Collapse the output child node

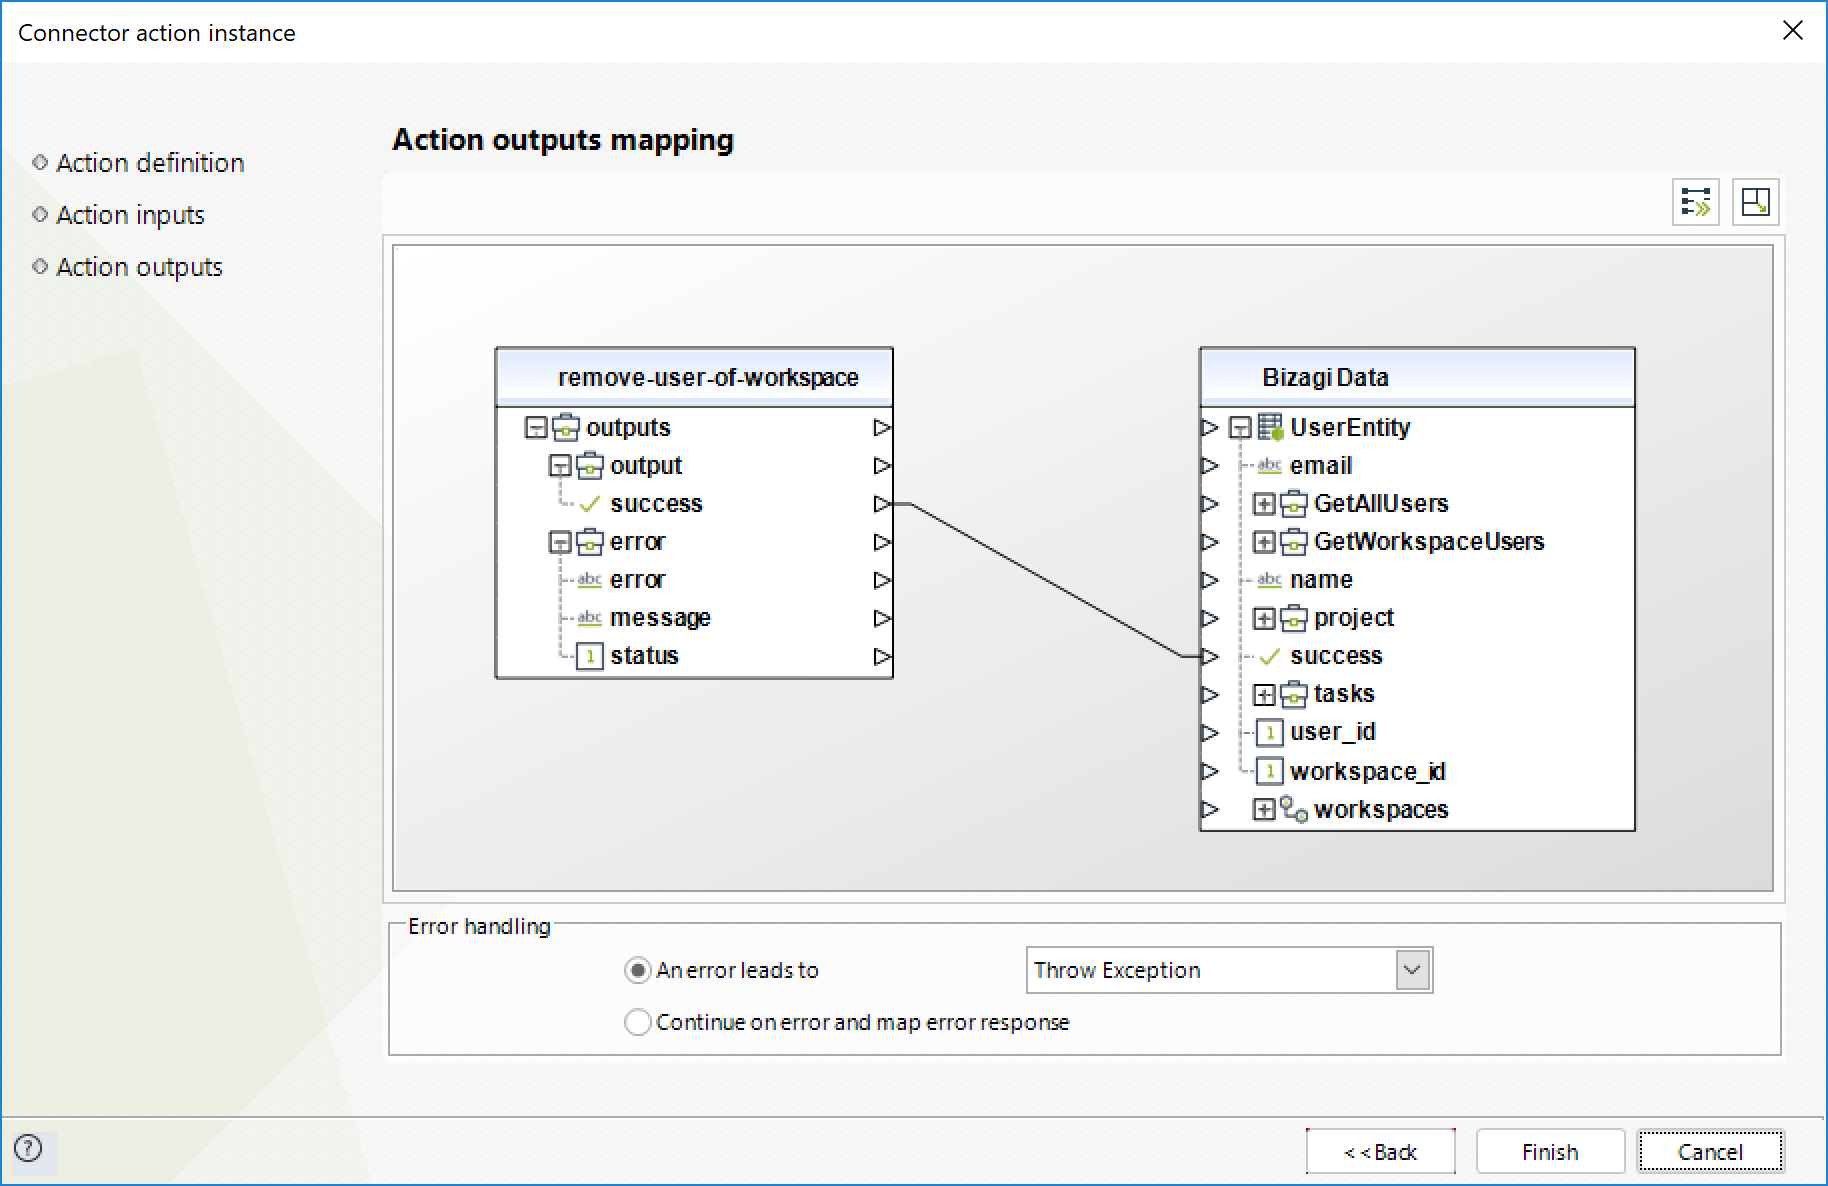coord(560,466)
